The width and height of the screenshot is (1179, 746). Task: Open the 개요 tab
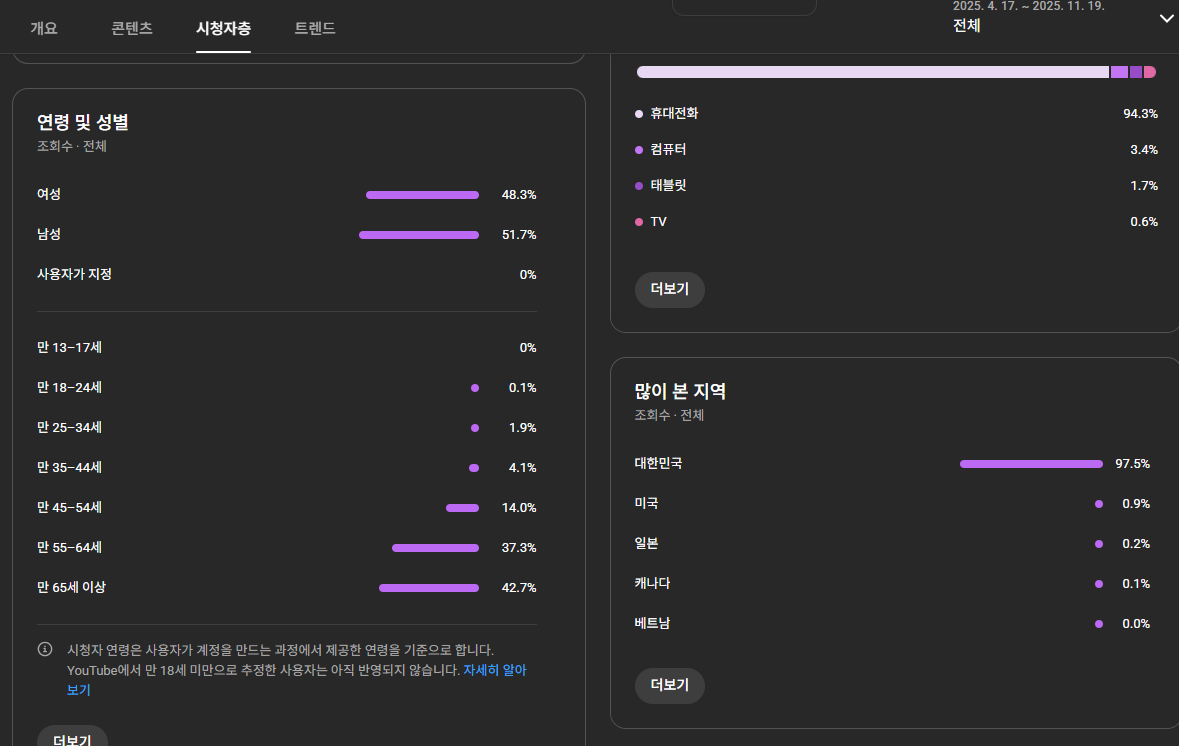(44, 28)
